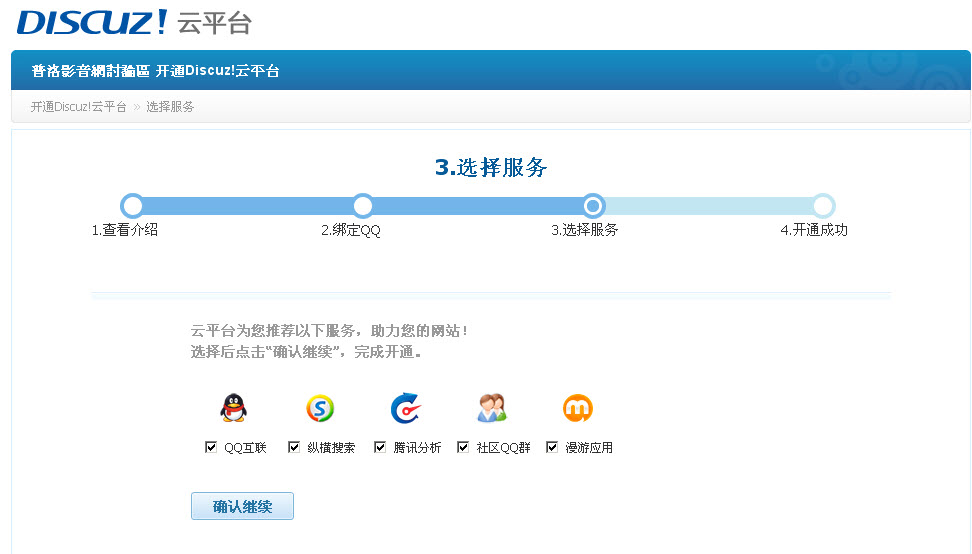
Task: Uncheck the QQ互联 checkbox
Action: click(x=211, y=447)
